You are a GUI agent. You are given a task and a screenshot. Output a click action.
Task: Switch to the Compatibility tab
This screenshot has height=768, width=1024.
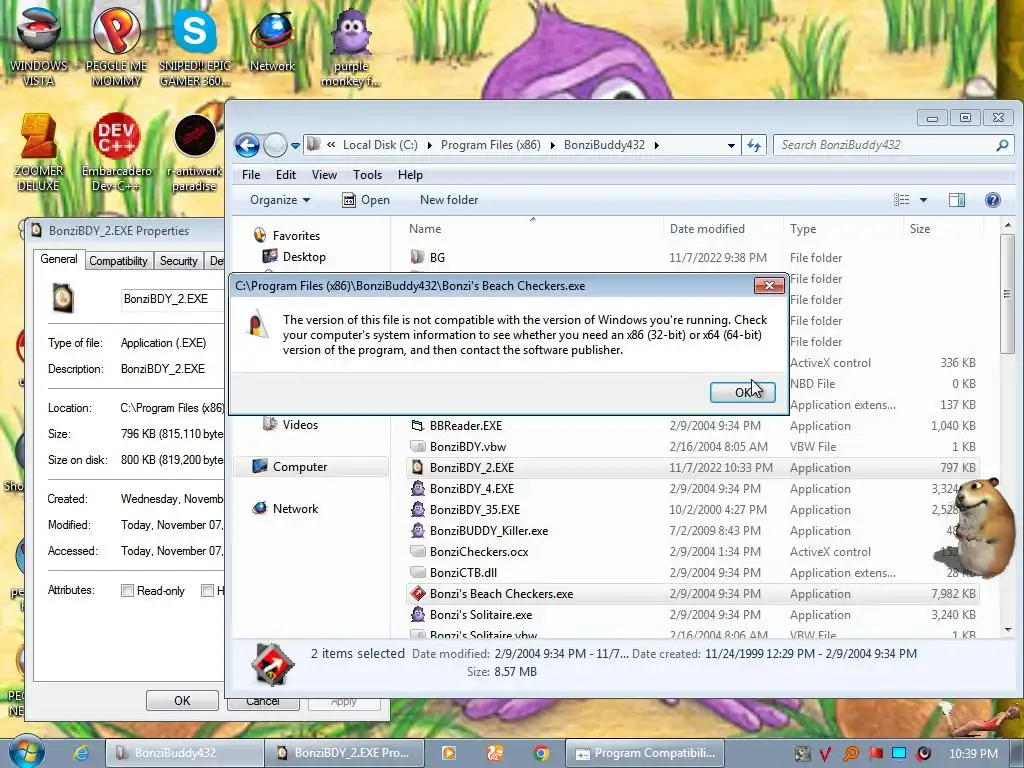point(118,261)
